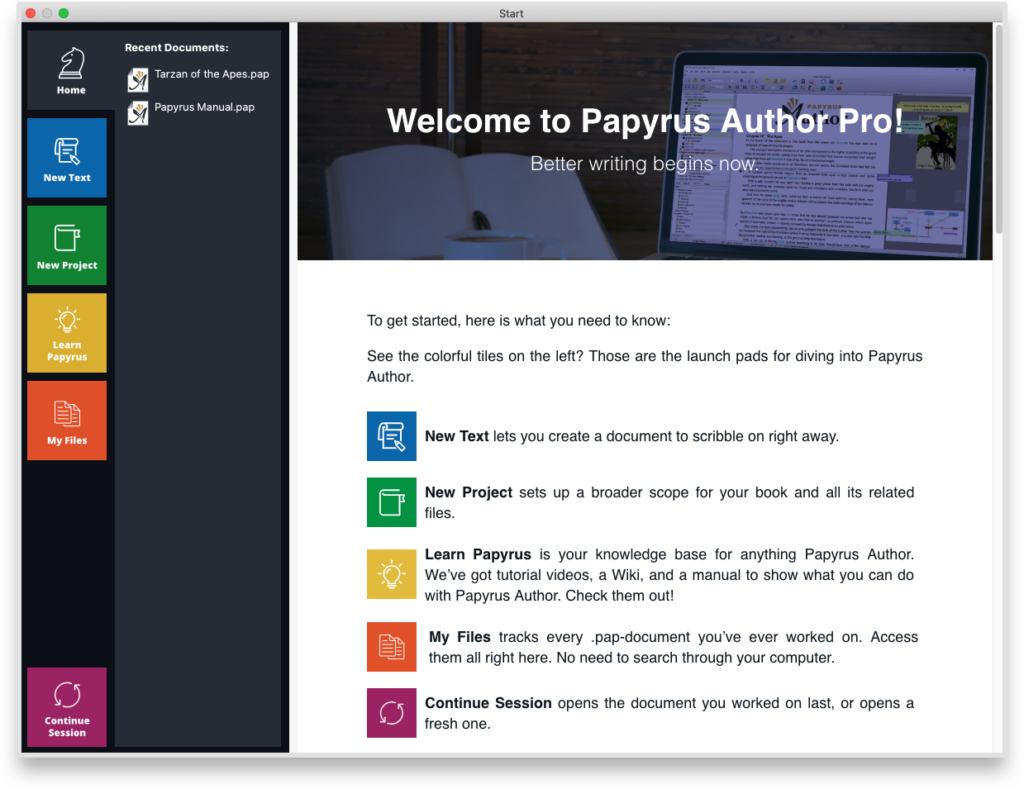This screenshot has height=789, width=1024.
Task: Click the Continue Session purple tile
Action: (67, 707)
